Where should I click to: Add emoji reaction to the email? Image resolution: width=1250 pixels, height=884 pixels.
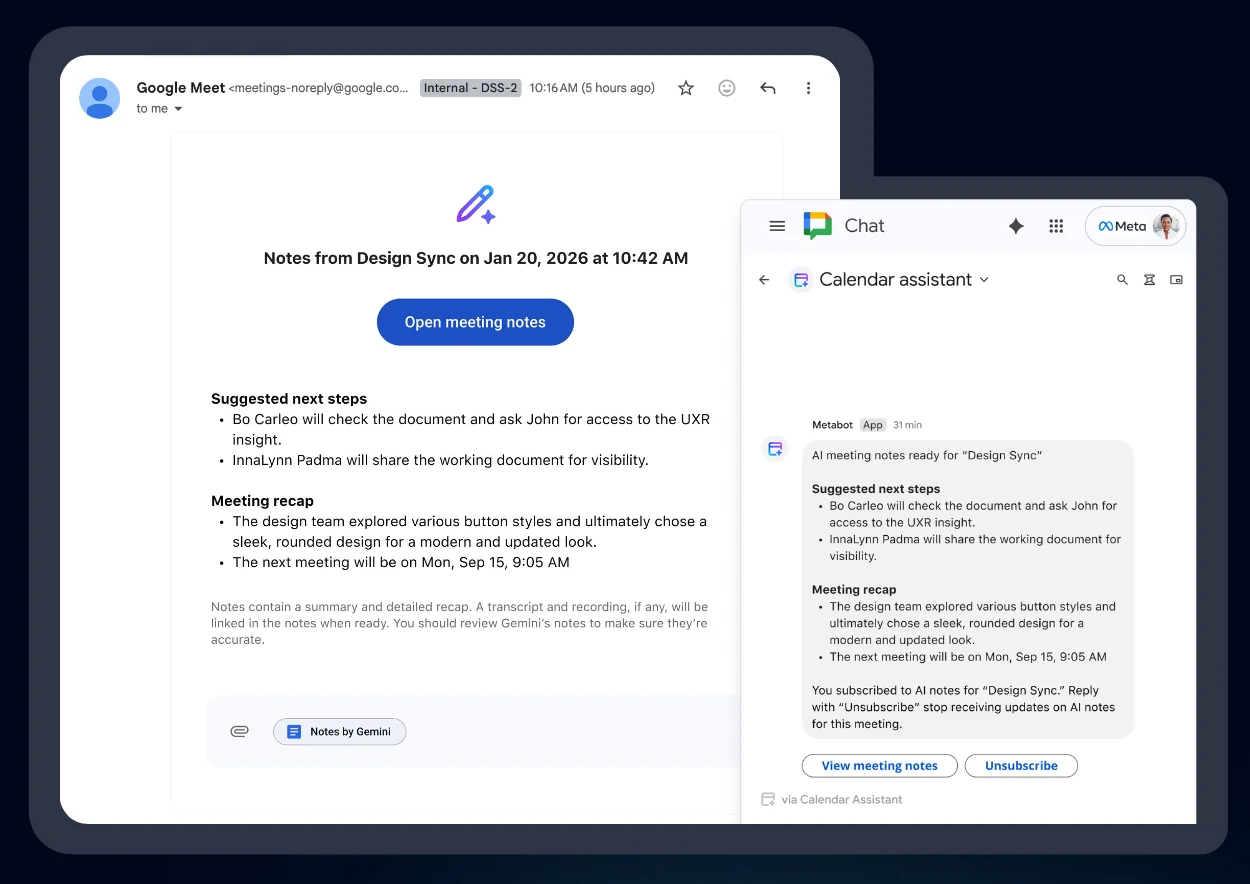pyautogui.click(x=727, y=88)
